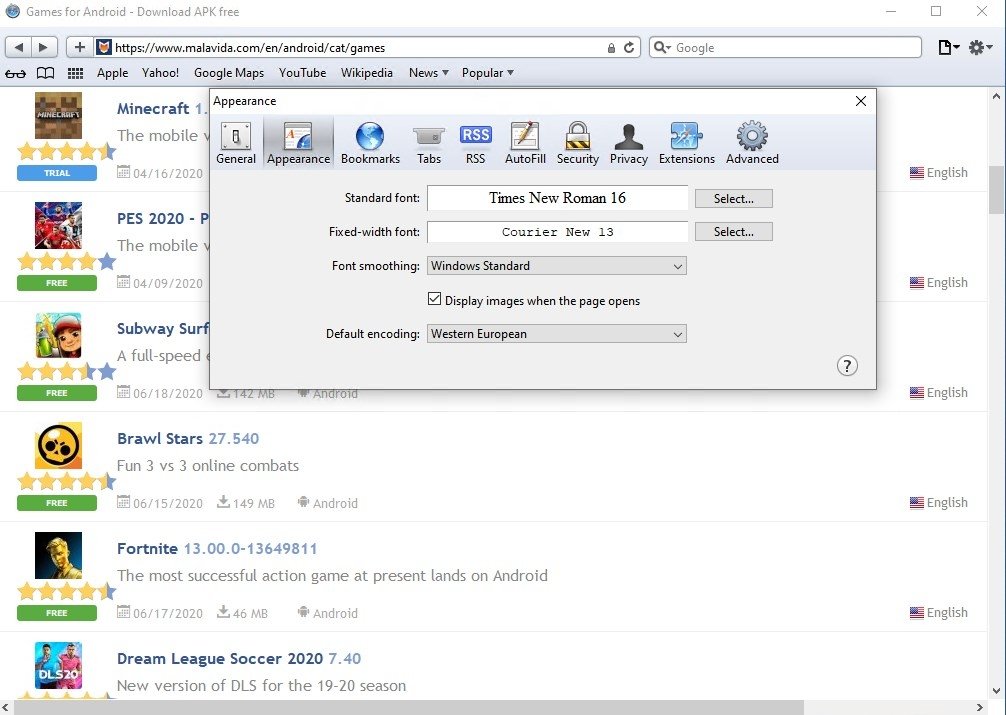1006x715 pixels.
Task: Go back with the browser back arrow
Action: coord(19,47)
